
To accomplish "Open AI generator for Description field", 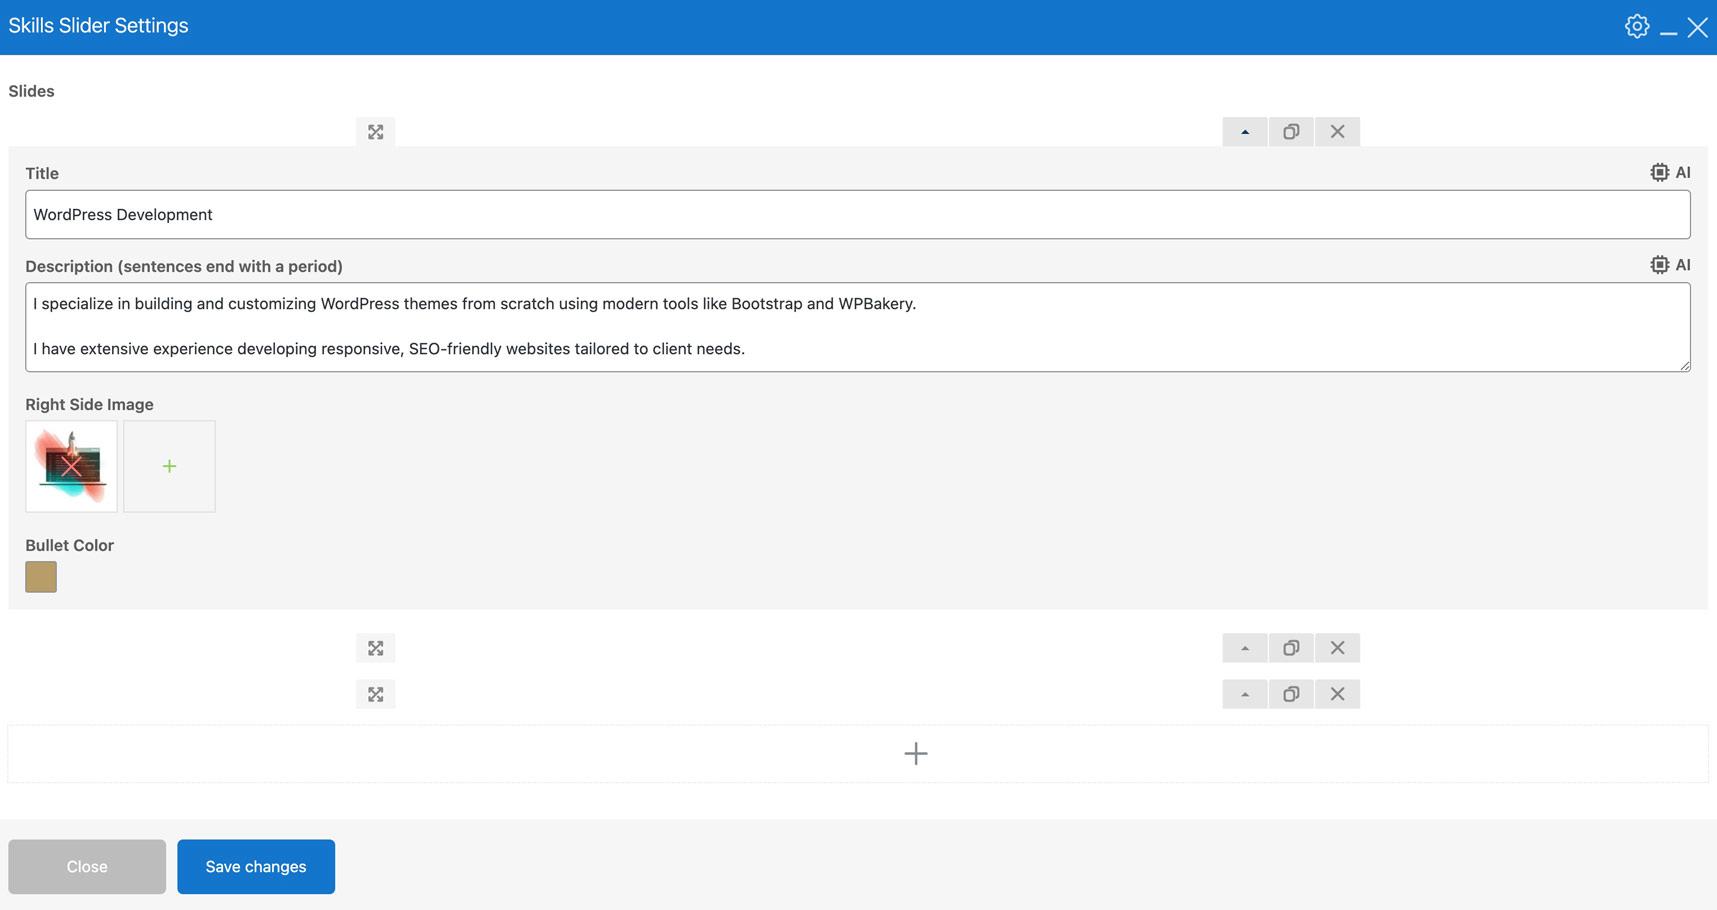I will click(1670, 265).
